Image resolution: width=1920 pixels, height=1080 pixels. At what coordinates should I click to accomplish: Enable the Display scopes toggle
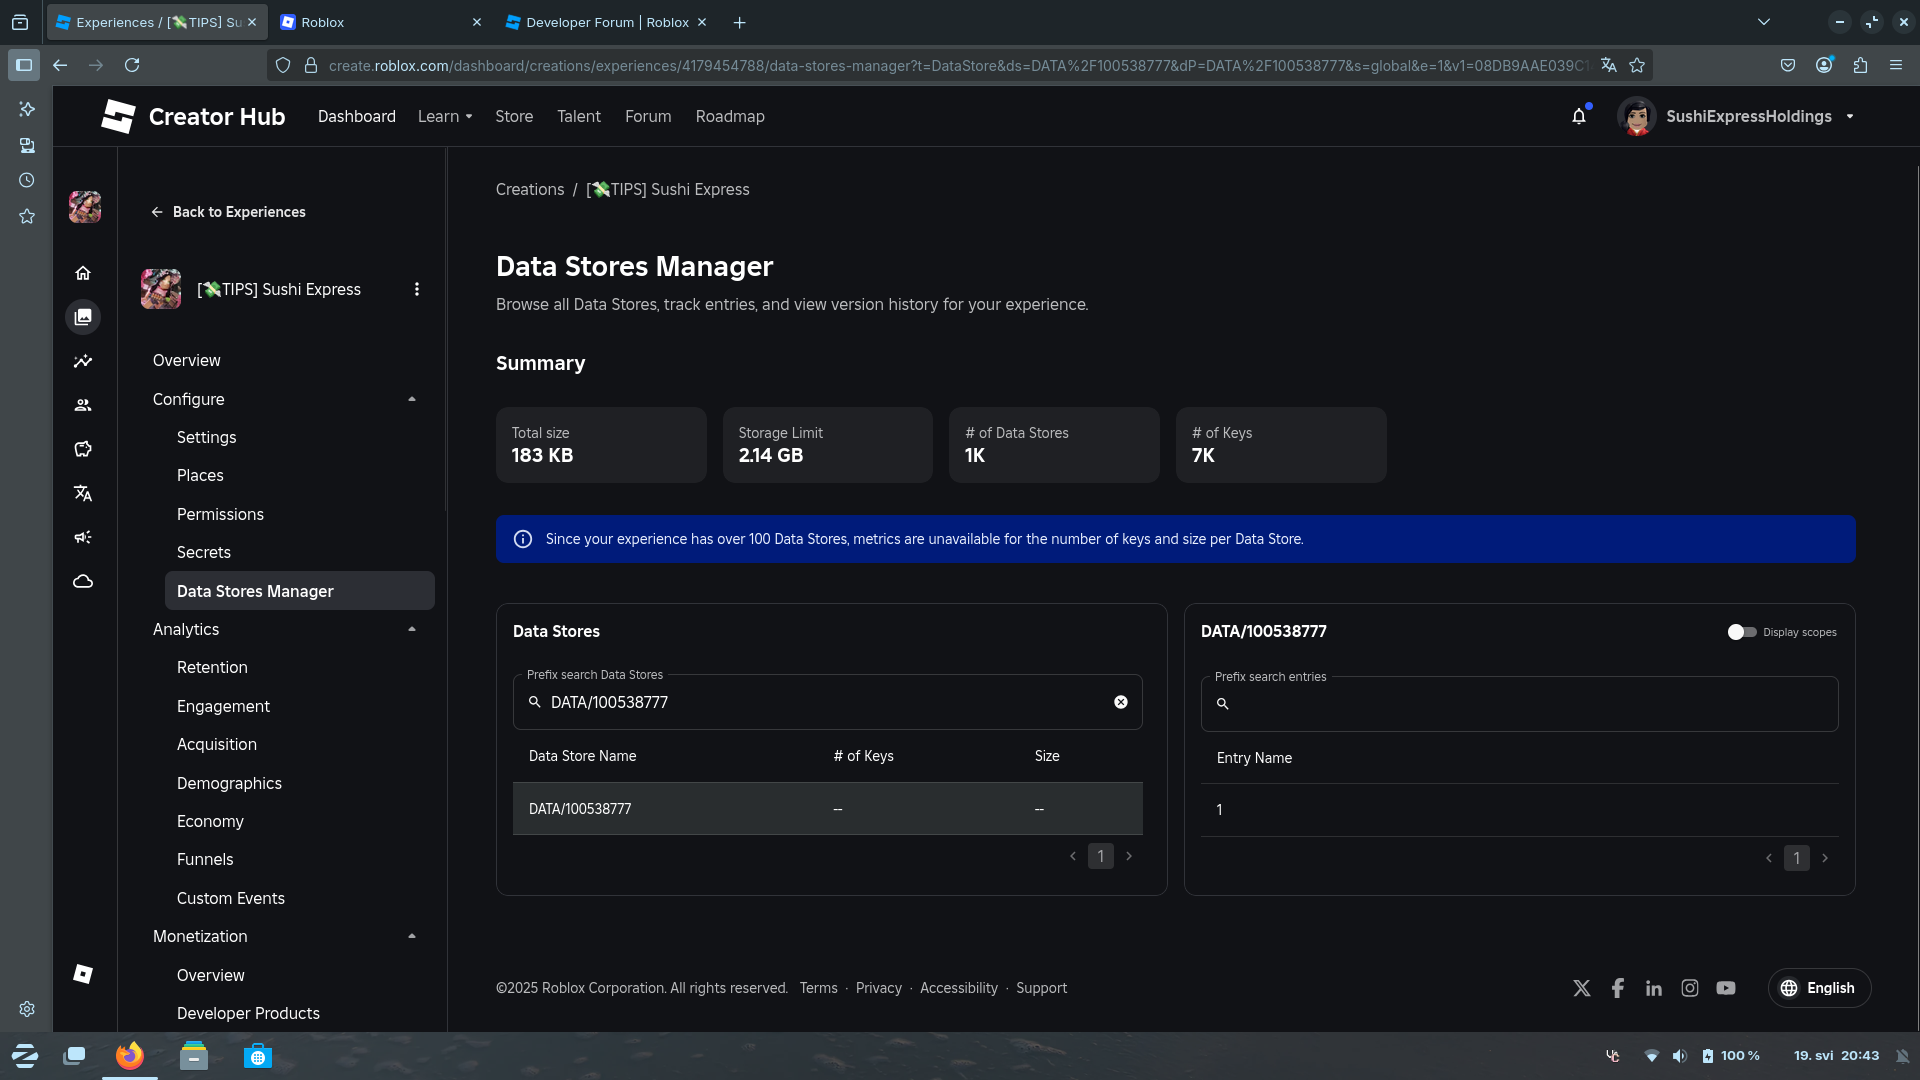(x=1741, y=632)
